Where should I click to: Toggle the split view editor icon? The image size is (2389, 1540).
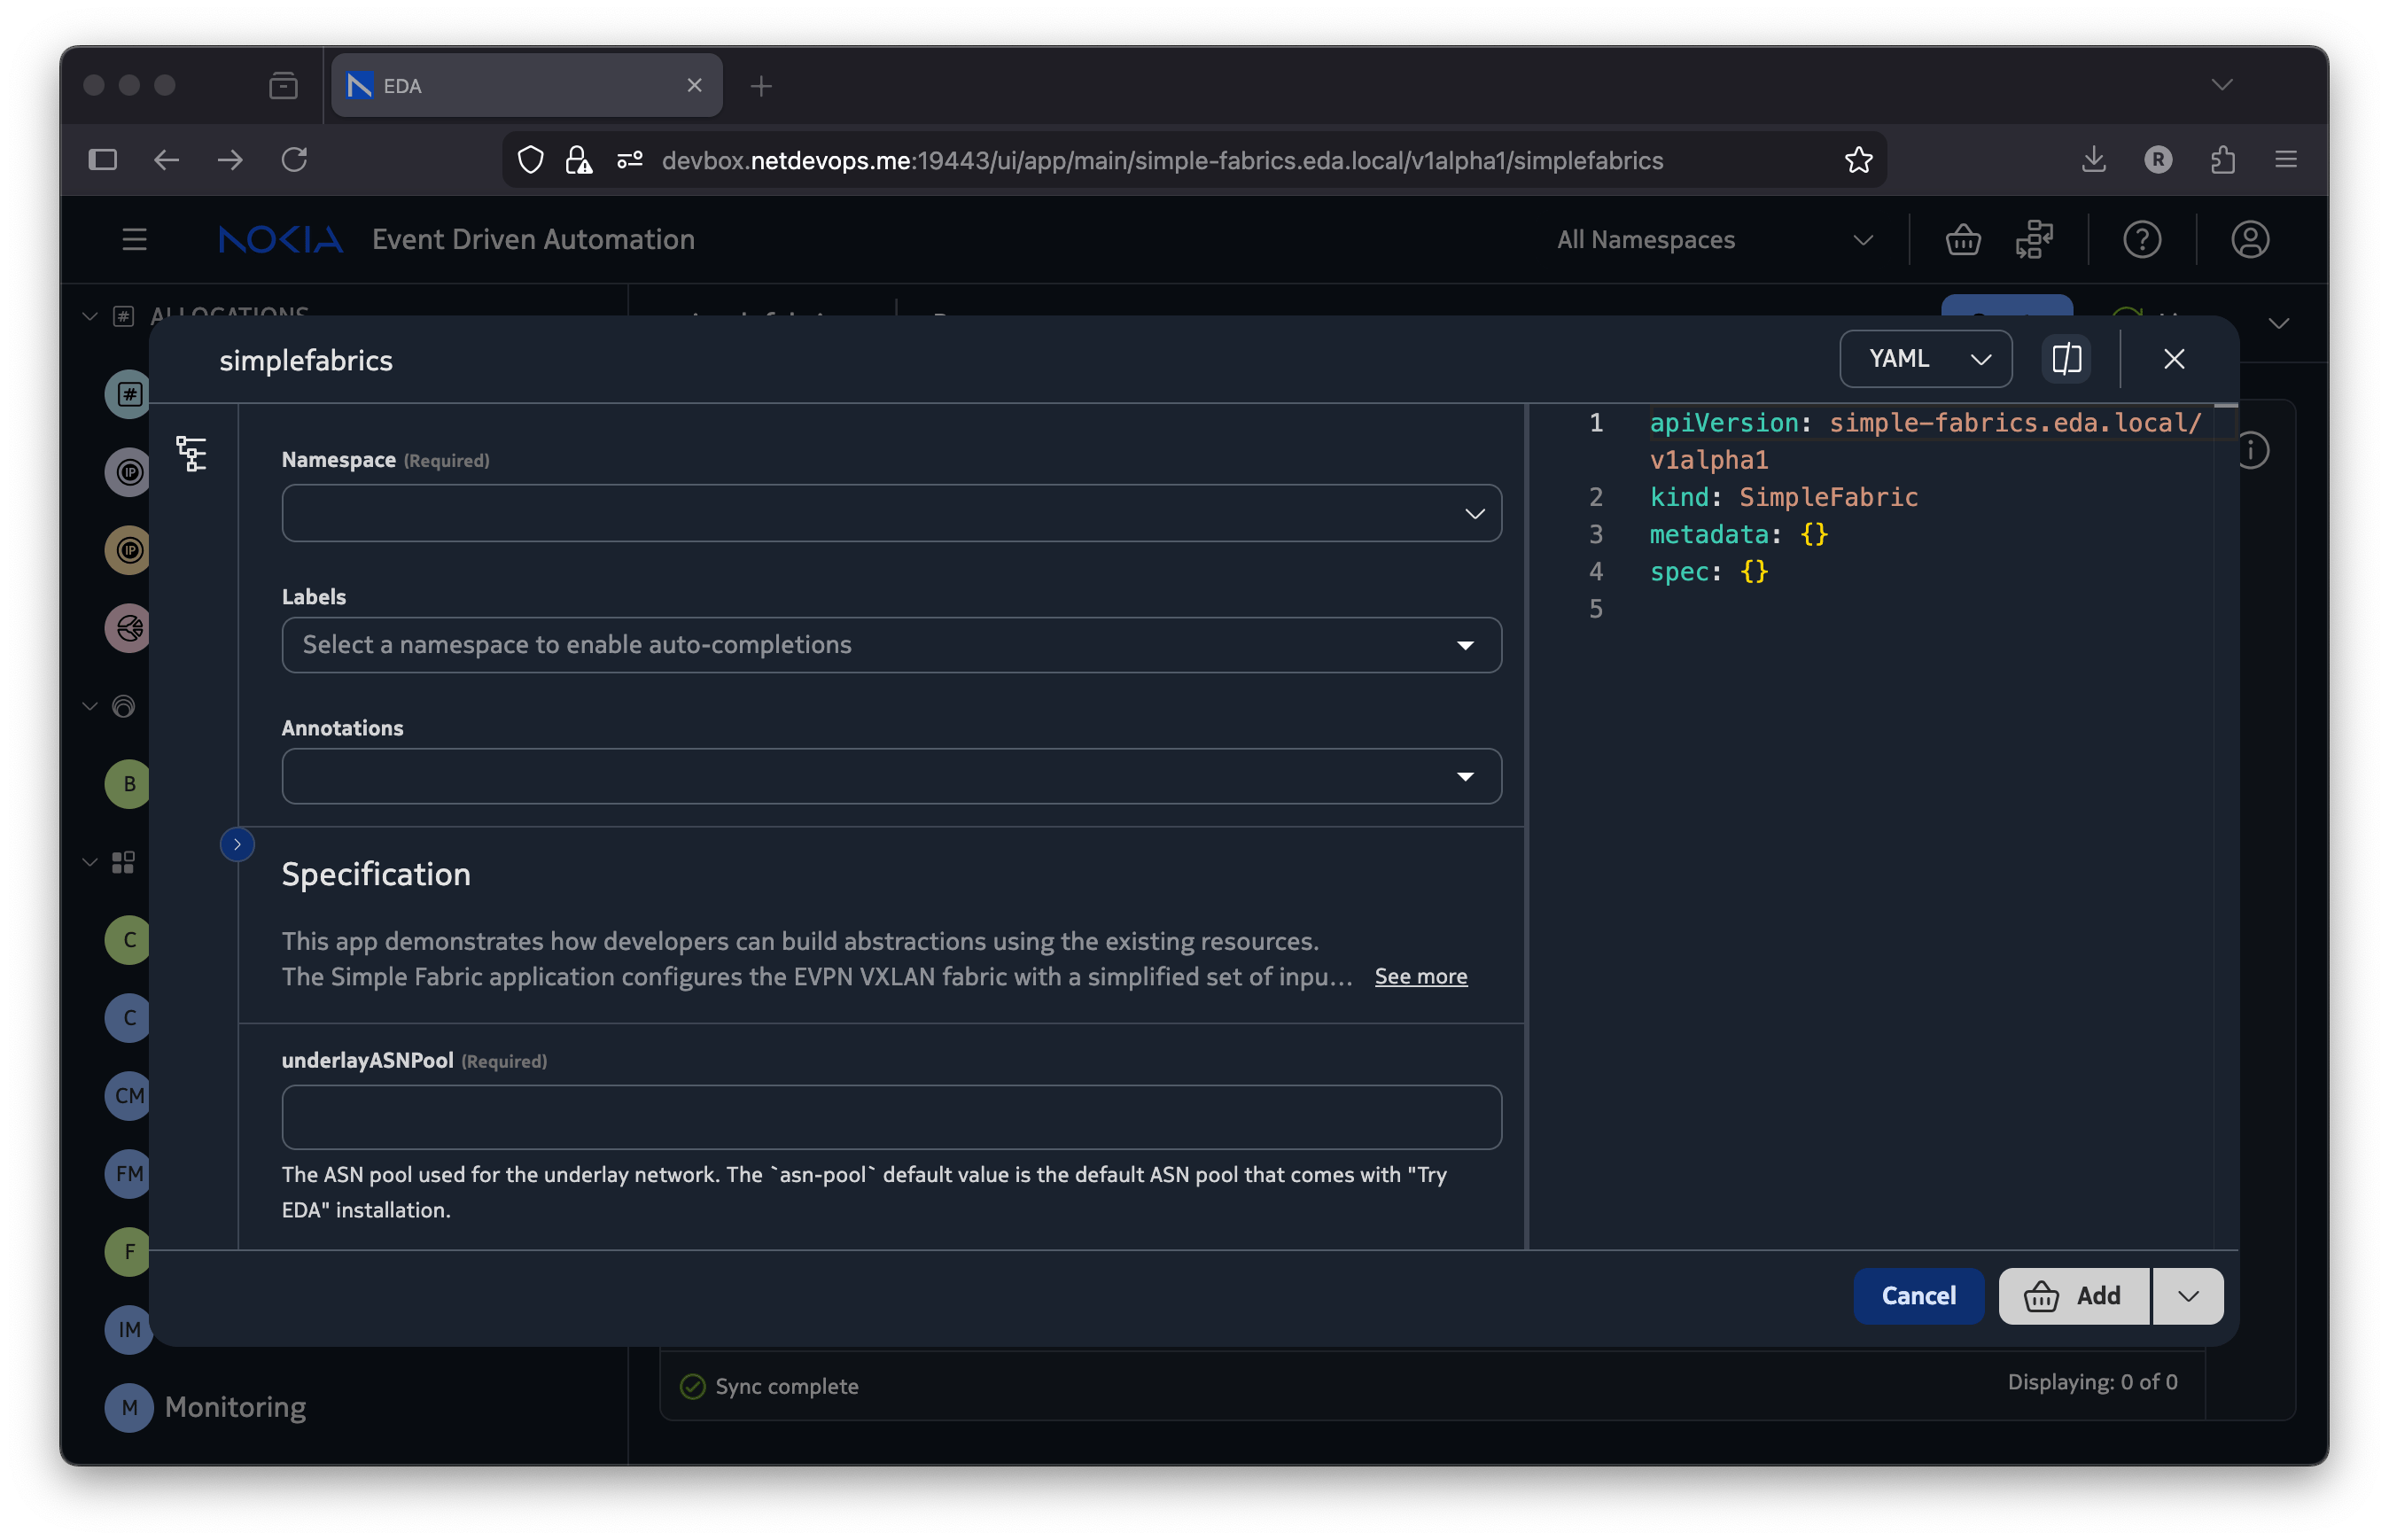pos(2066,359)
